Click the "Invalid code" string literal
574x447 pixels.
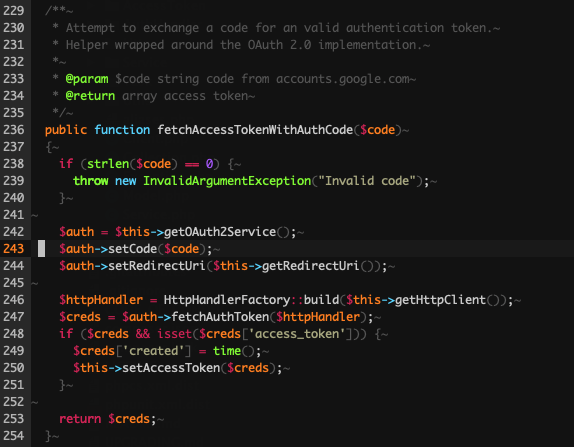(x=367, y=180)
